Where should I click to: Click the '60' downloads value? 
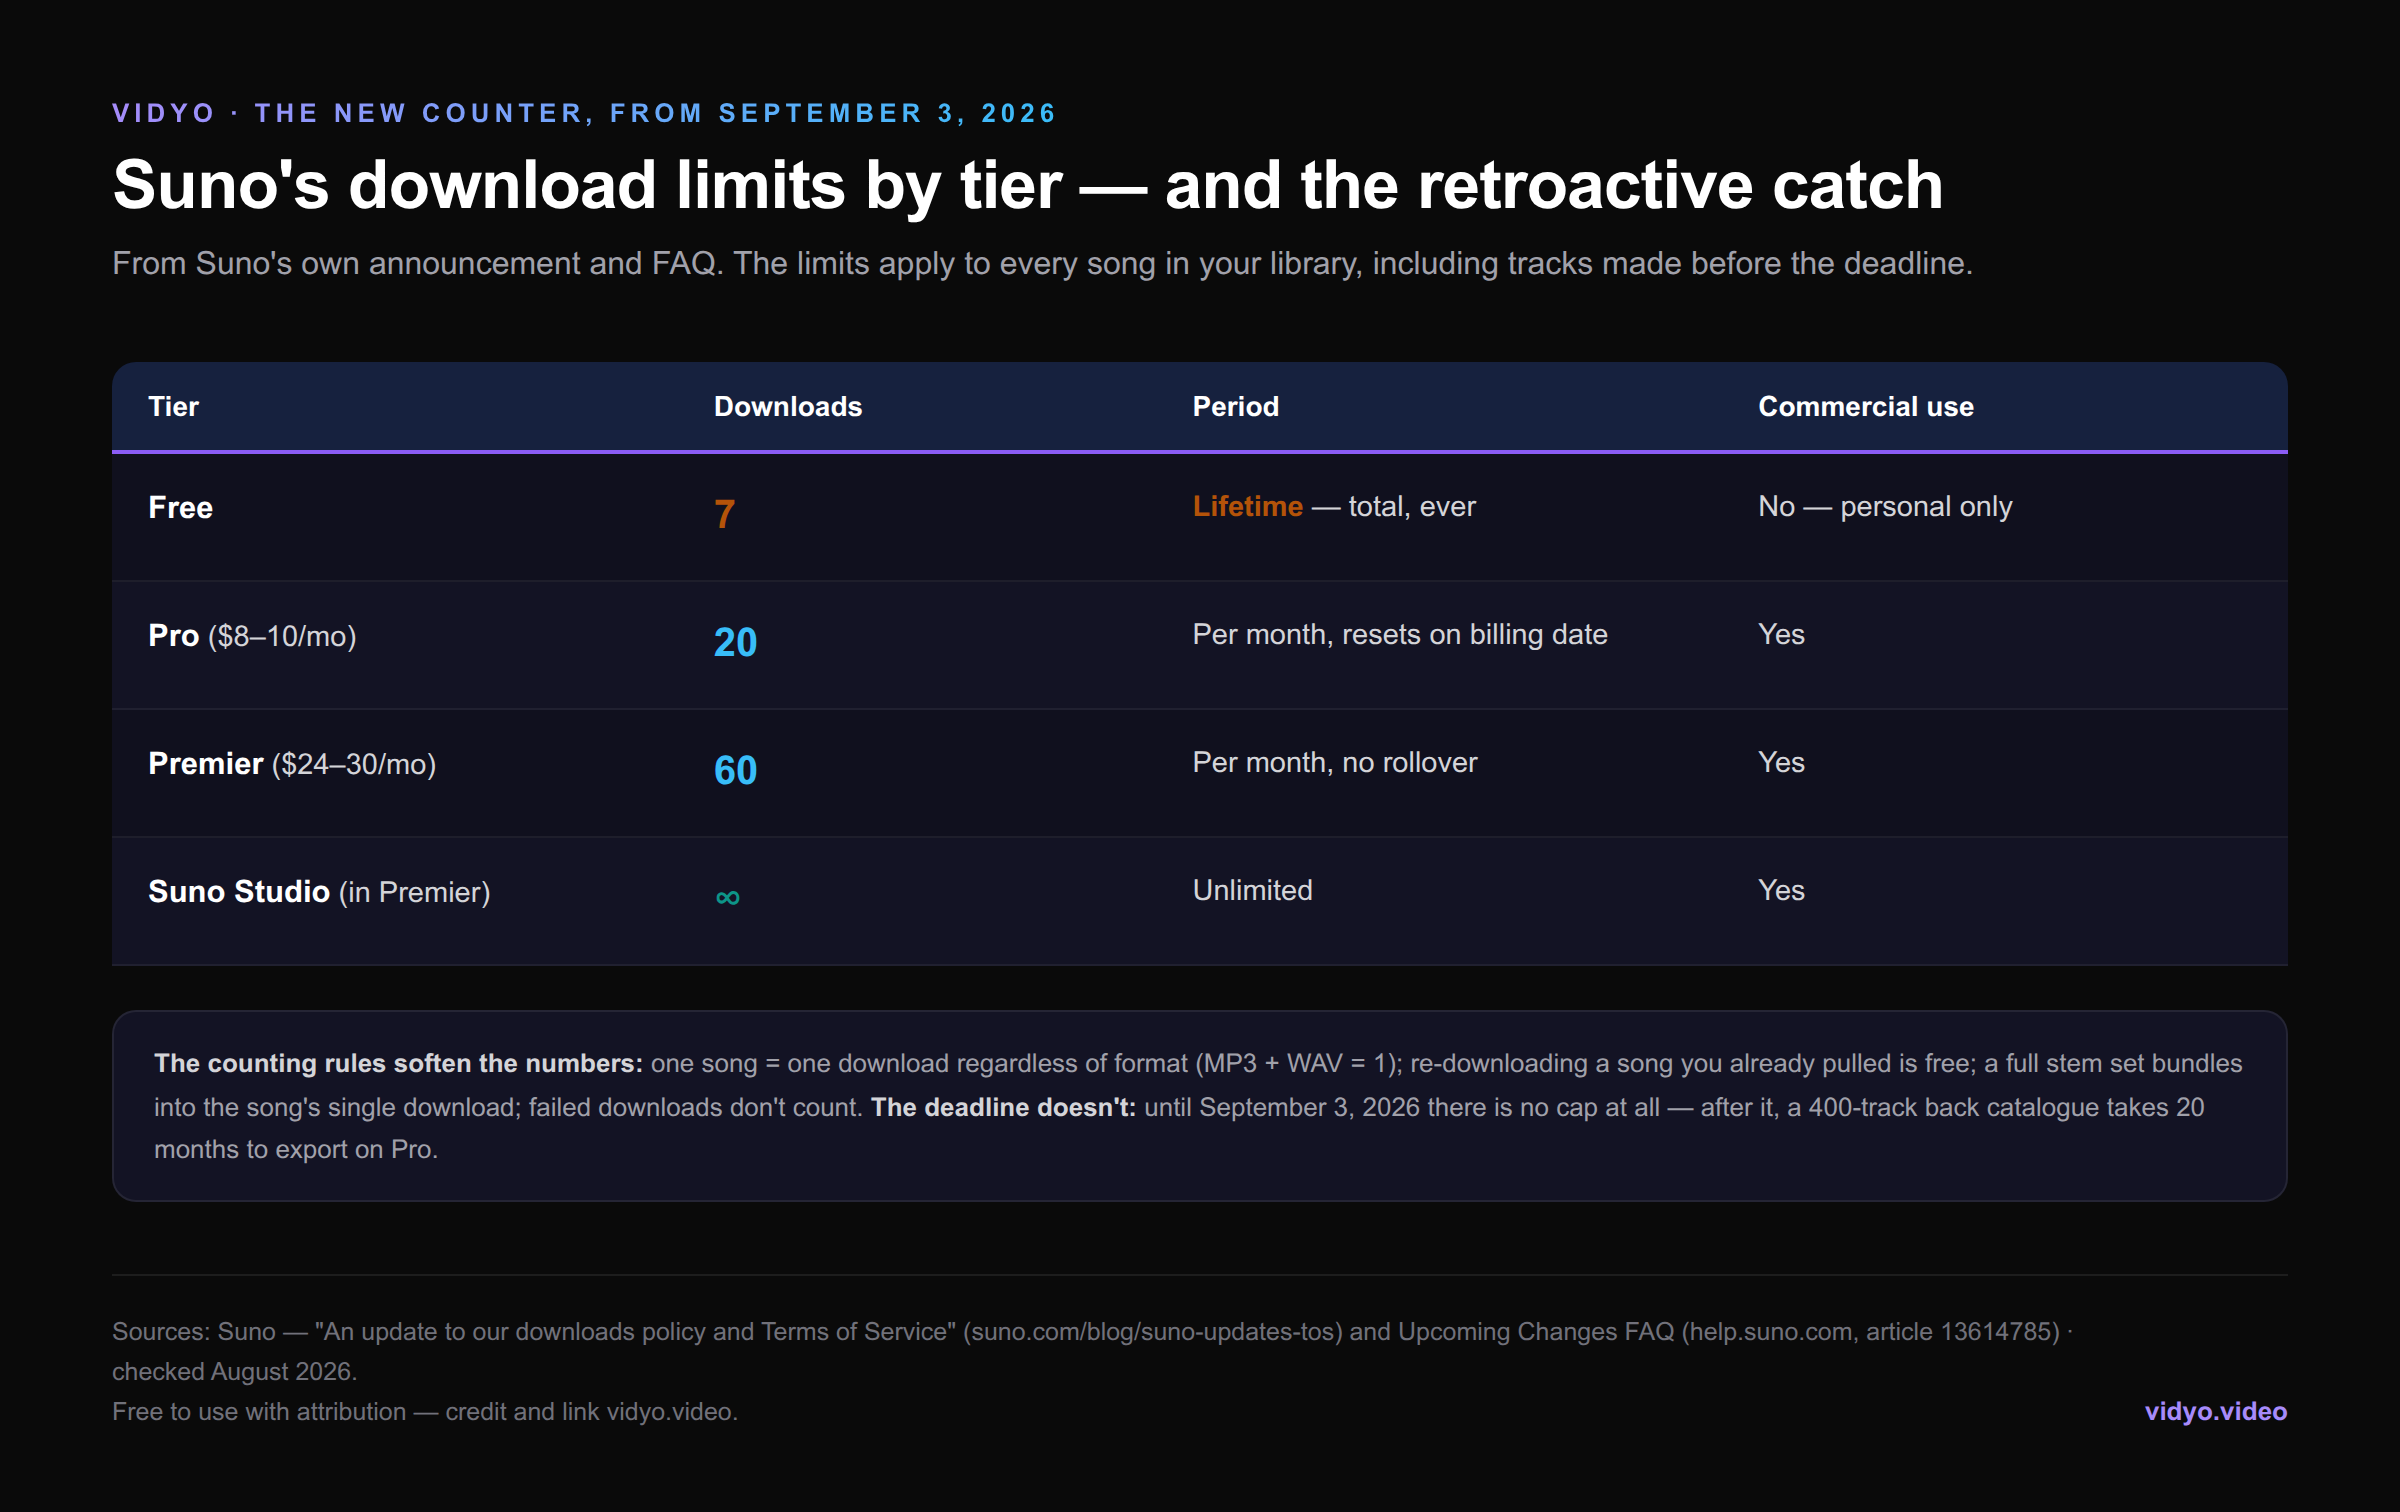point(735,770)
